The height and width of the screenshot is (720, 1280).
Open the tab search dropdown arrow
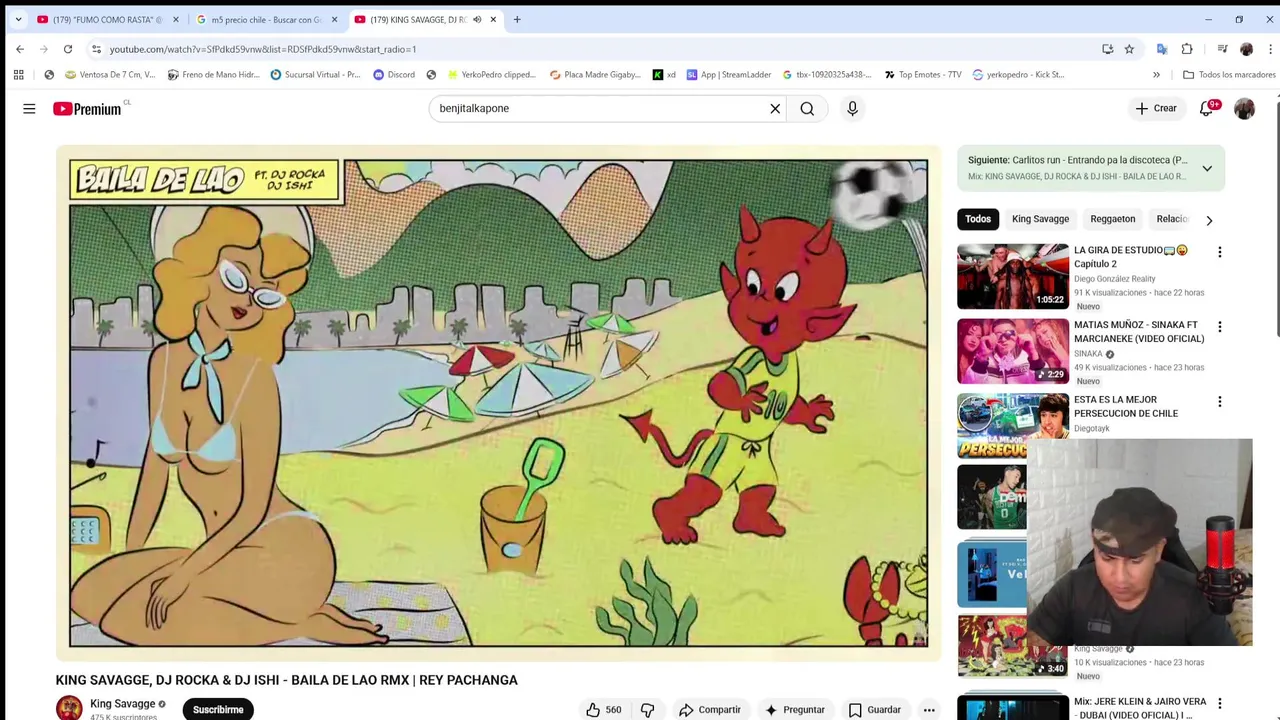(18, 20)
